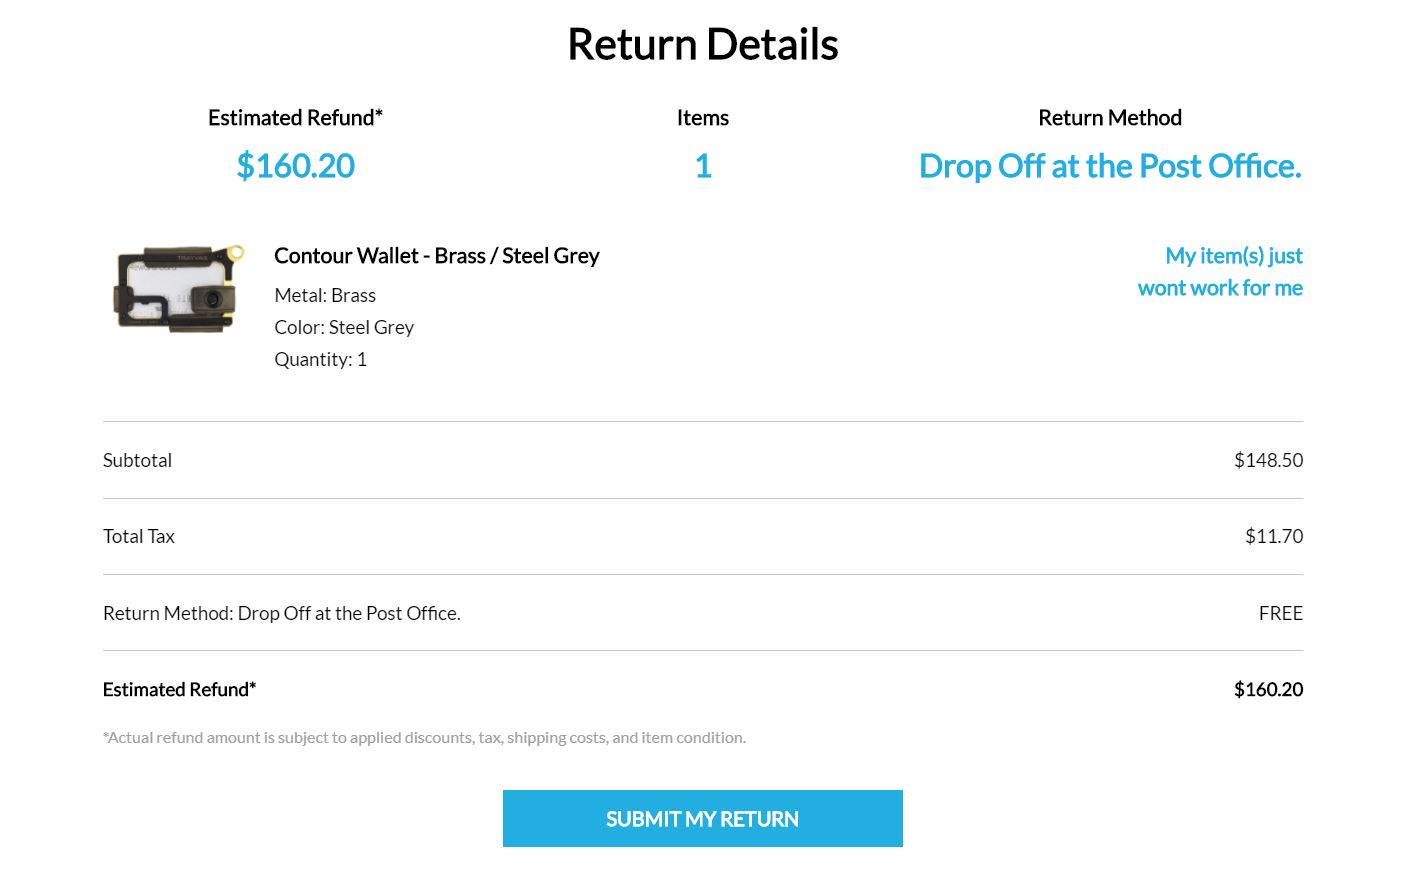Click the 'Quantity: 1' detail text
Screen dimensions: 1414x882
pos(320,358)
